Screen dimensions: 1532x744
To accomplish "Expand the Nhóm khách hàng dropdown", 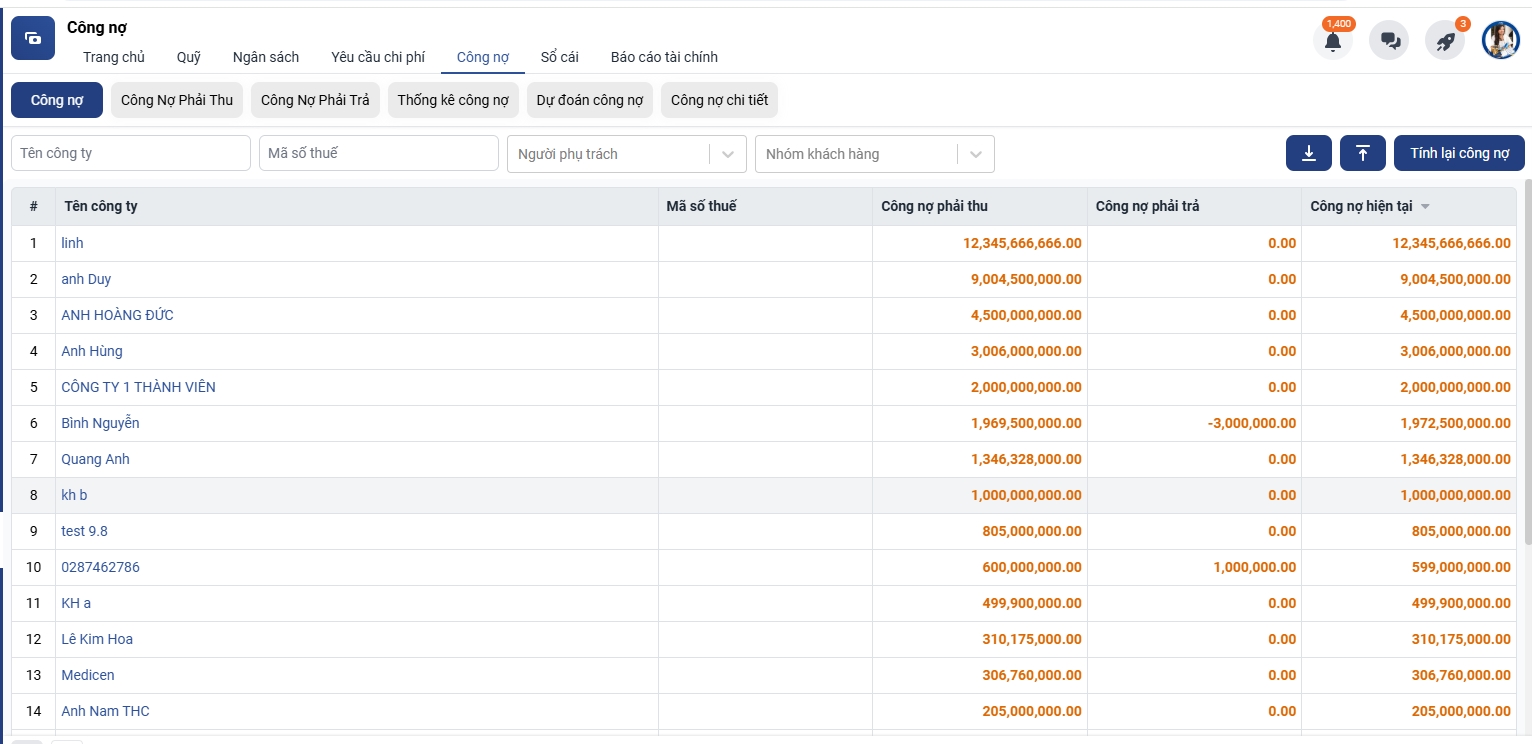I will 975,154.
